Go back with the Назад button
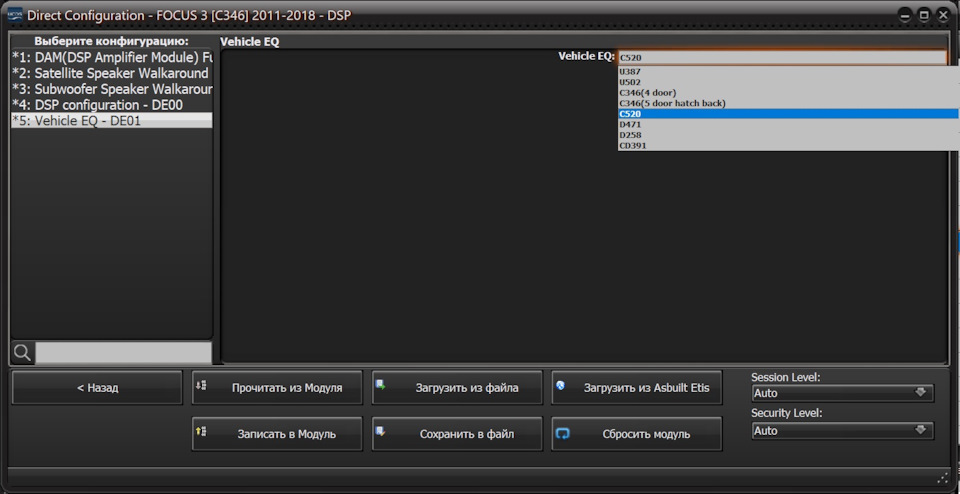Image resolution: width=960 pixels, height=494 pixels. click(x=97, y=387)
